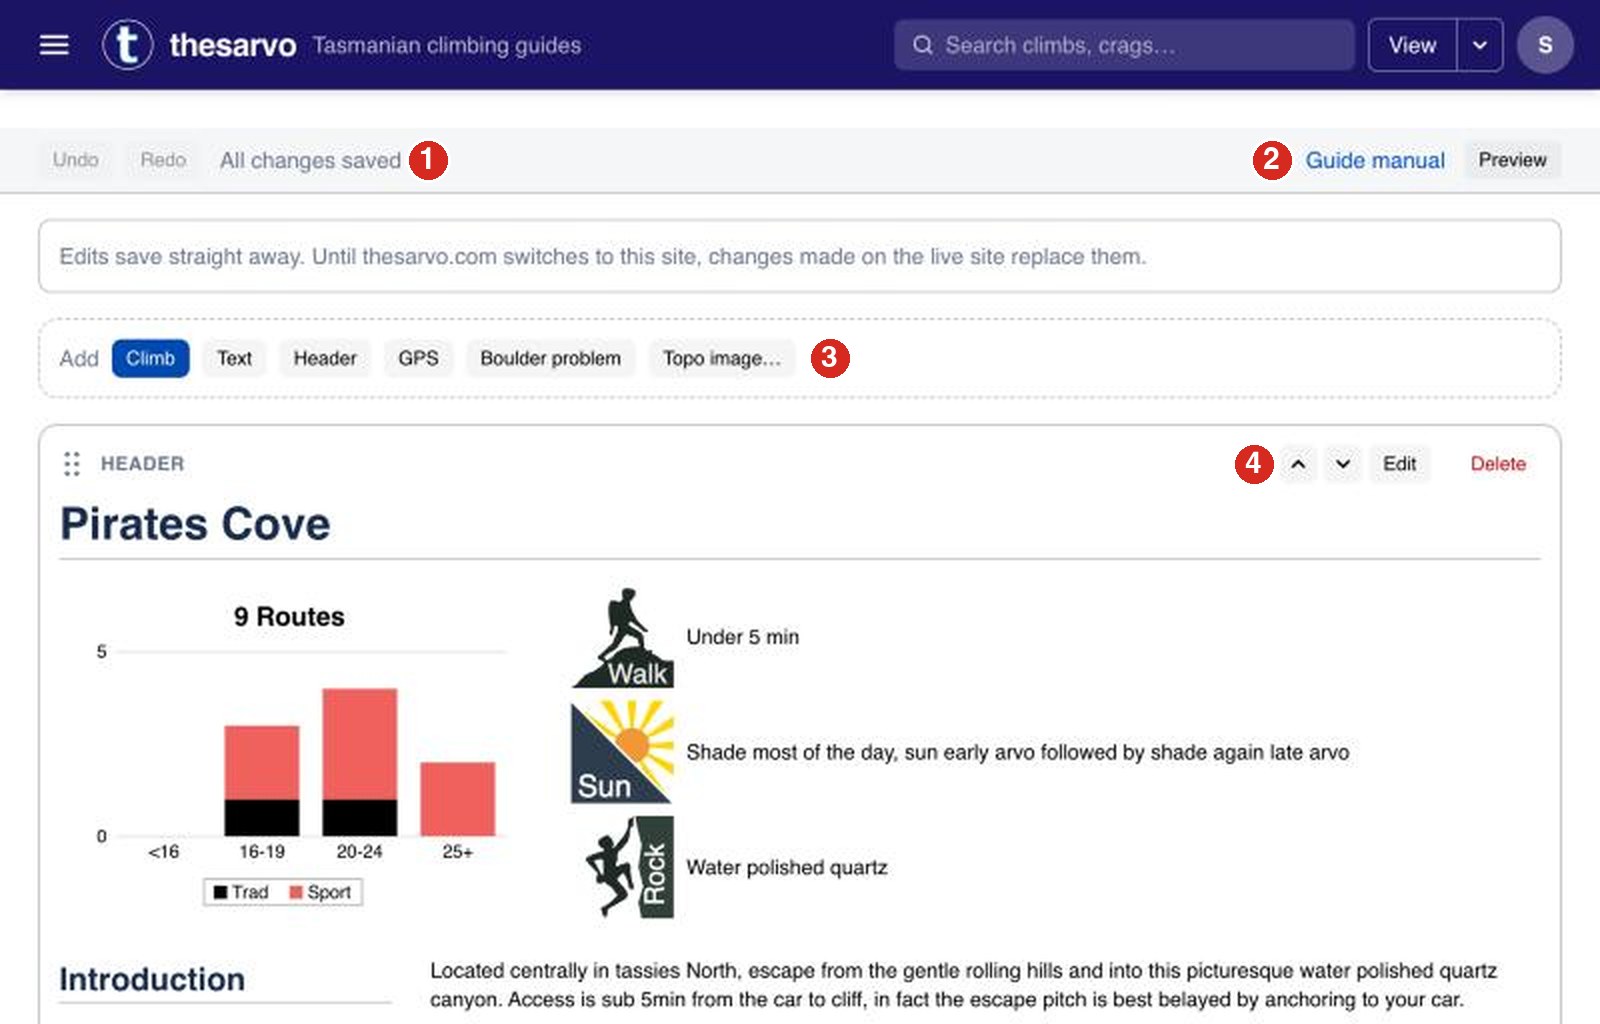Add a Topo image
This screenshot has width=1600, height=1024.
tap(722, 358)
